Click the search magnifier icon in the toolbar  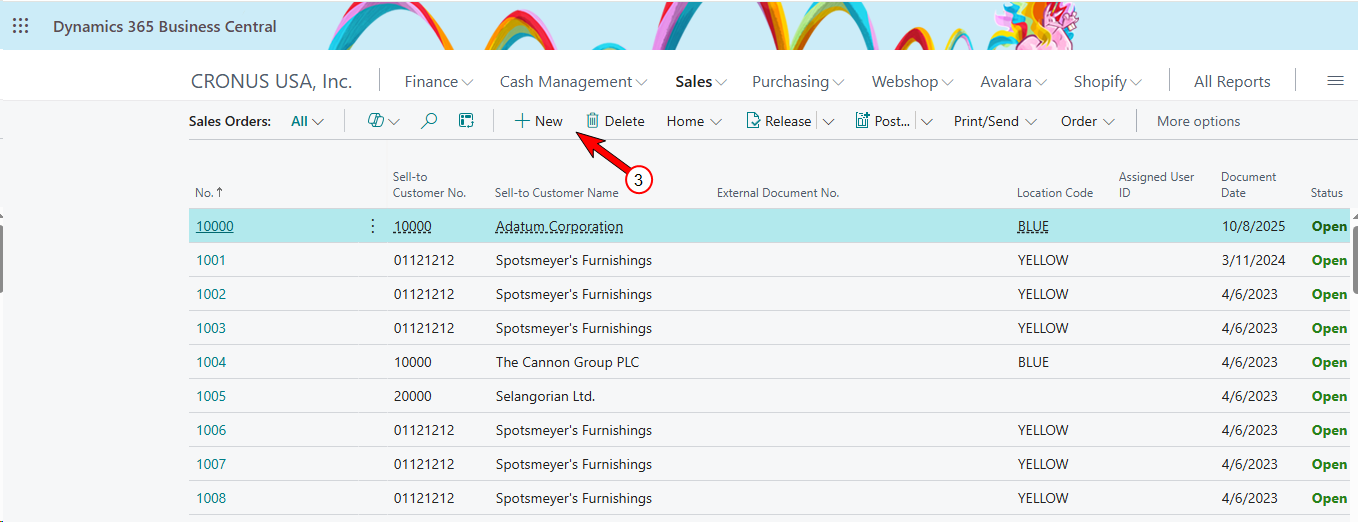[x=429, y=121]
